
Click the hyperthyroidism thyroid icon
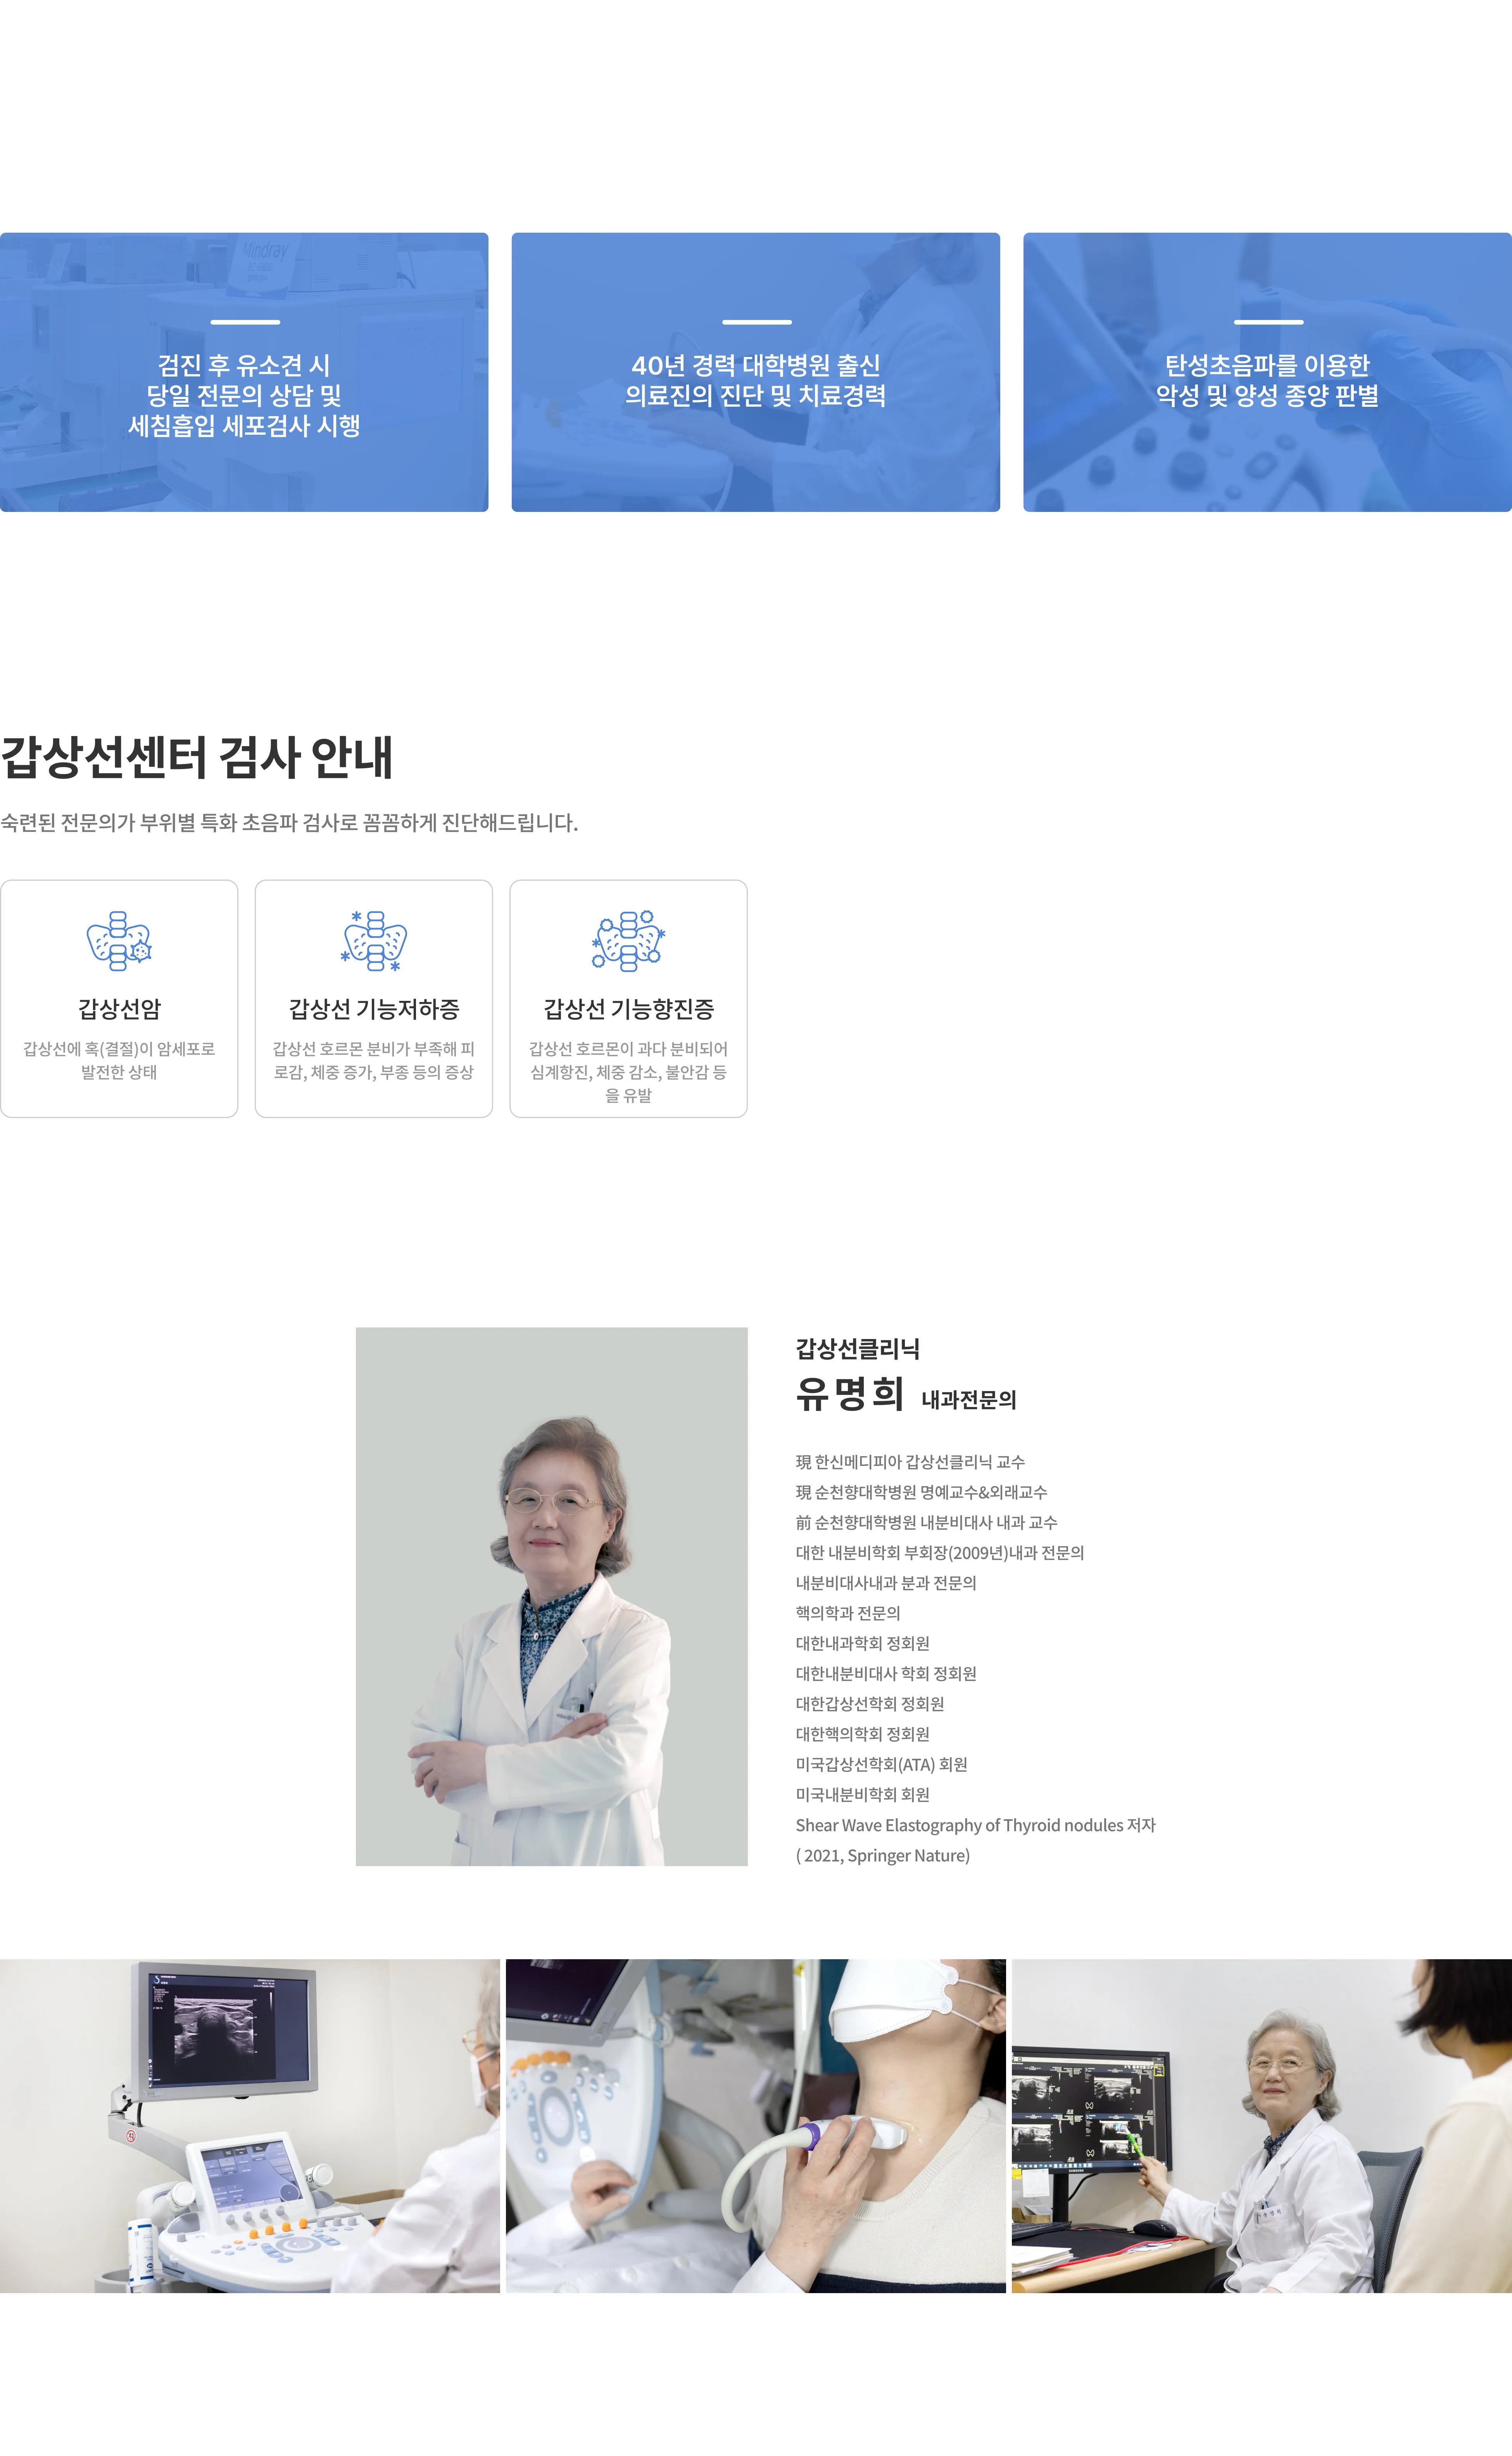coord(628,940)
